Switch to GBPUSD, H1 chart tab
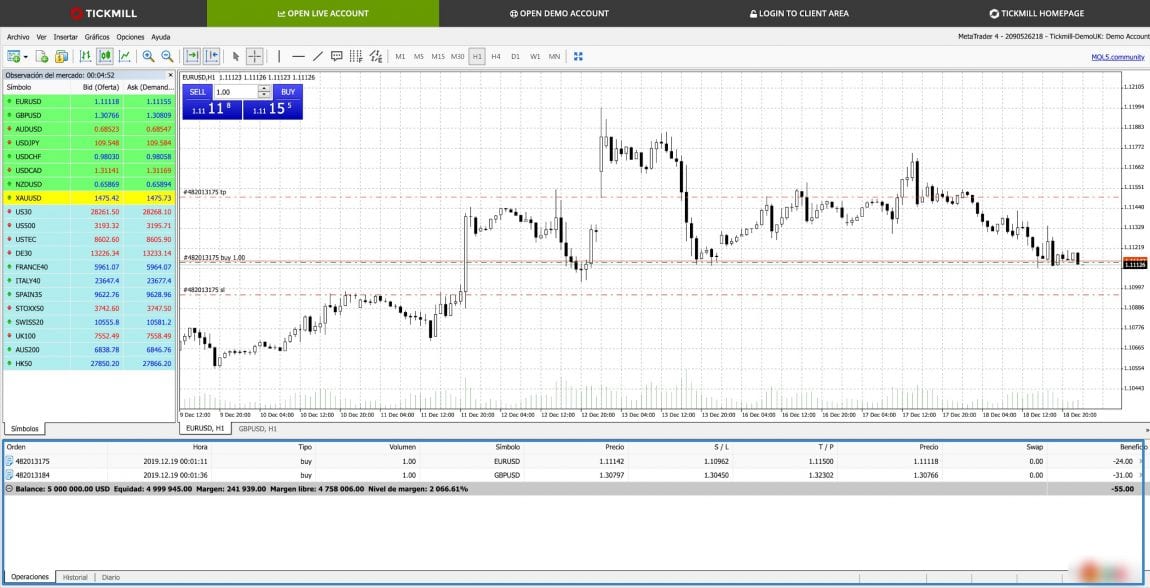This screenshot has height=588, width=1150. [x=258, y=428]
